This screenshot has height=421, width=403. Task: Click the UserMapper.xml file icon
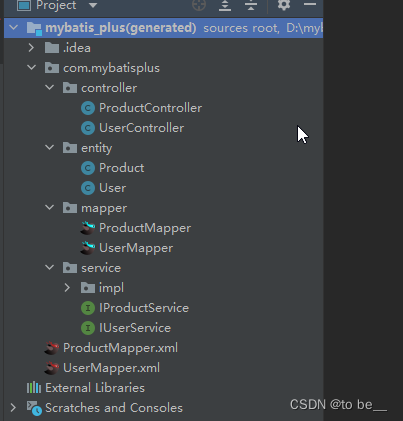(52, 368)
